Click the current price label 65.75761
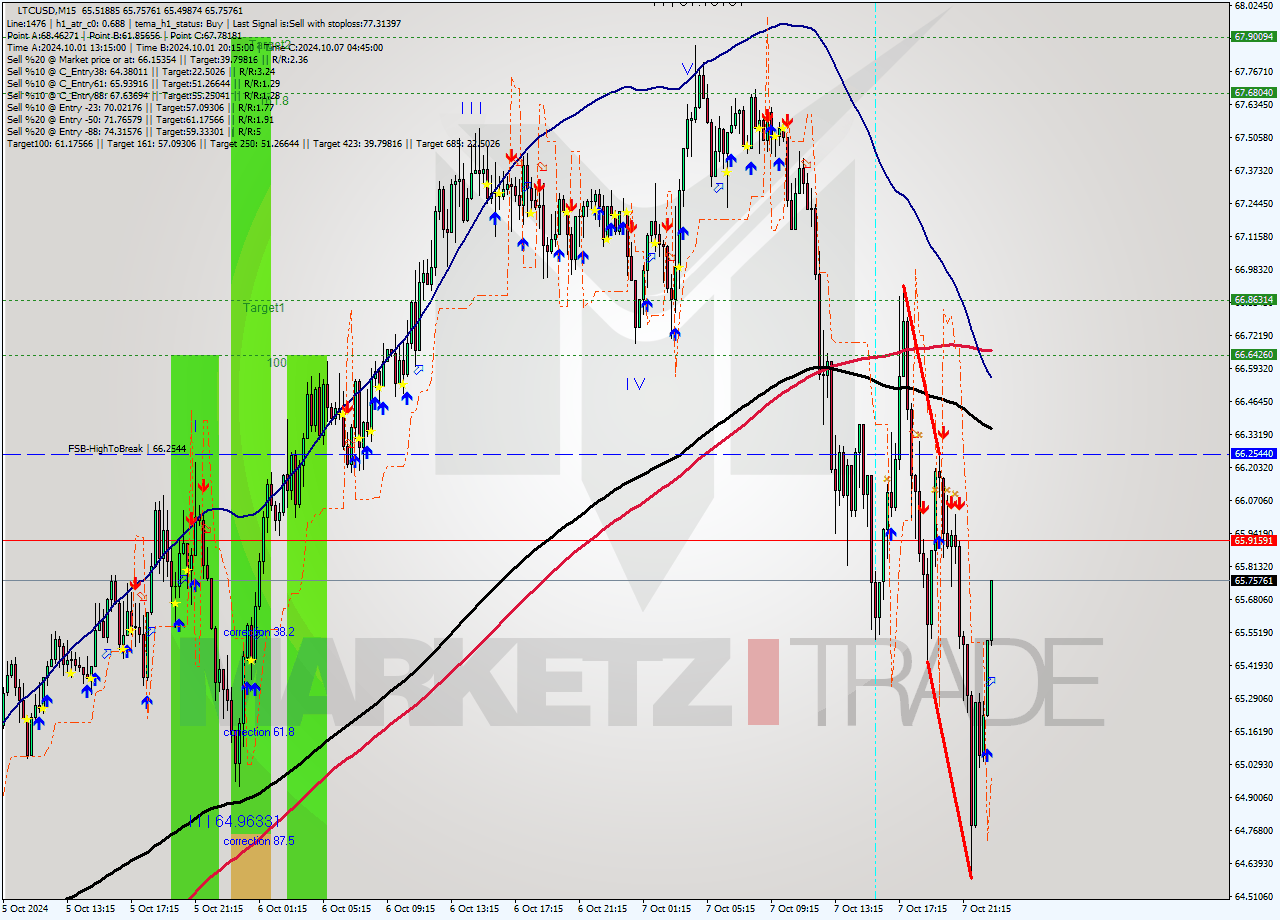Screen dimensions: 1280x920 pos(1254,581)
